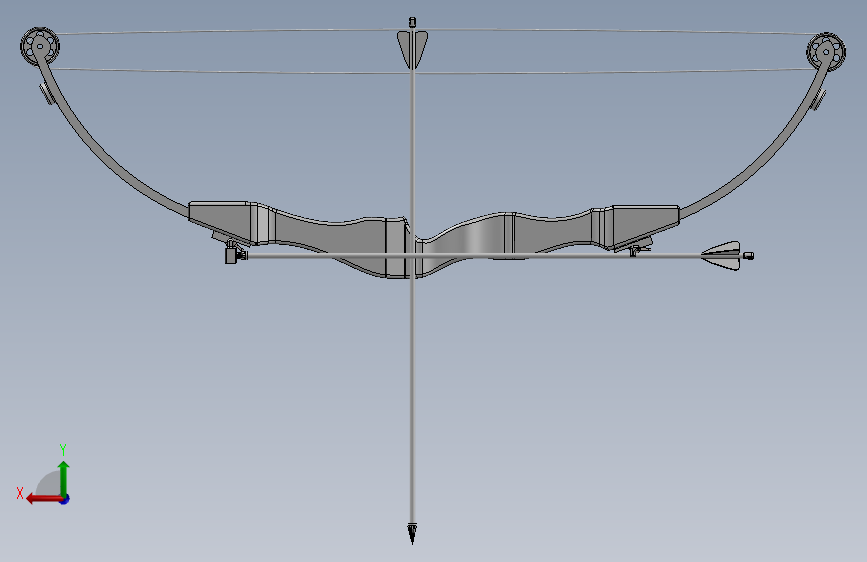
Task: Click the green Y label of triad
Action: (x=63, y=449)
